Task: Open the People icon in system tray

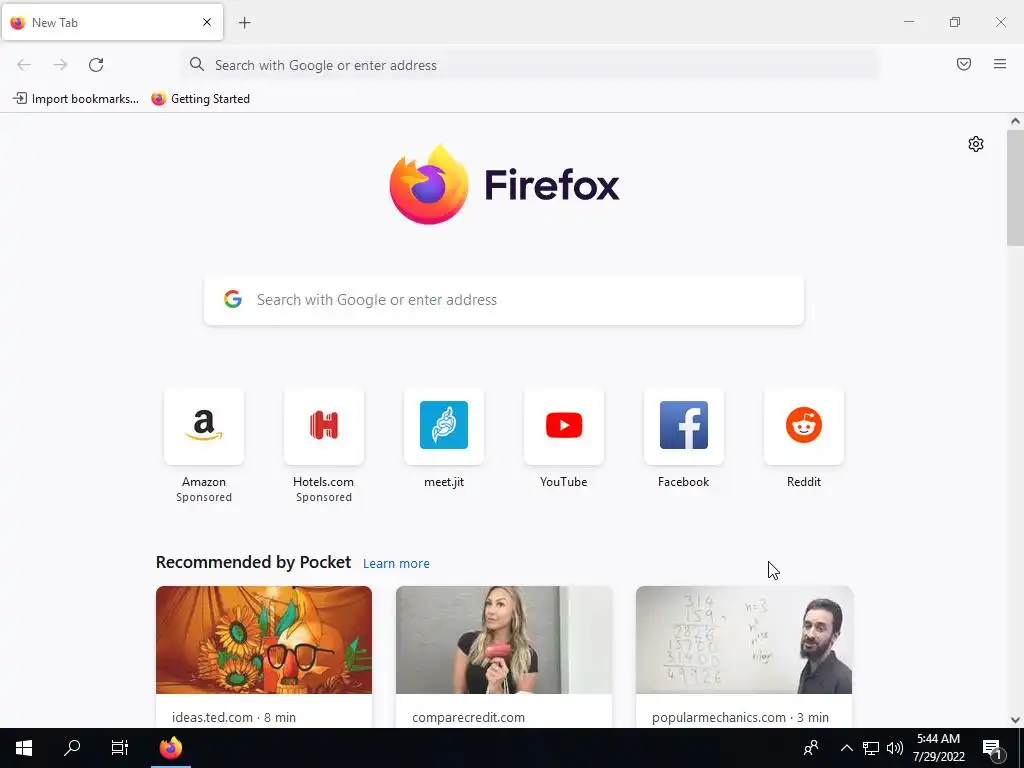Action: (x=811, y=748)
